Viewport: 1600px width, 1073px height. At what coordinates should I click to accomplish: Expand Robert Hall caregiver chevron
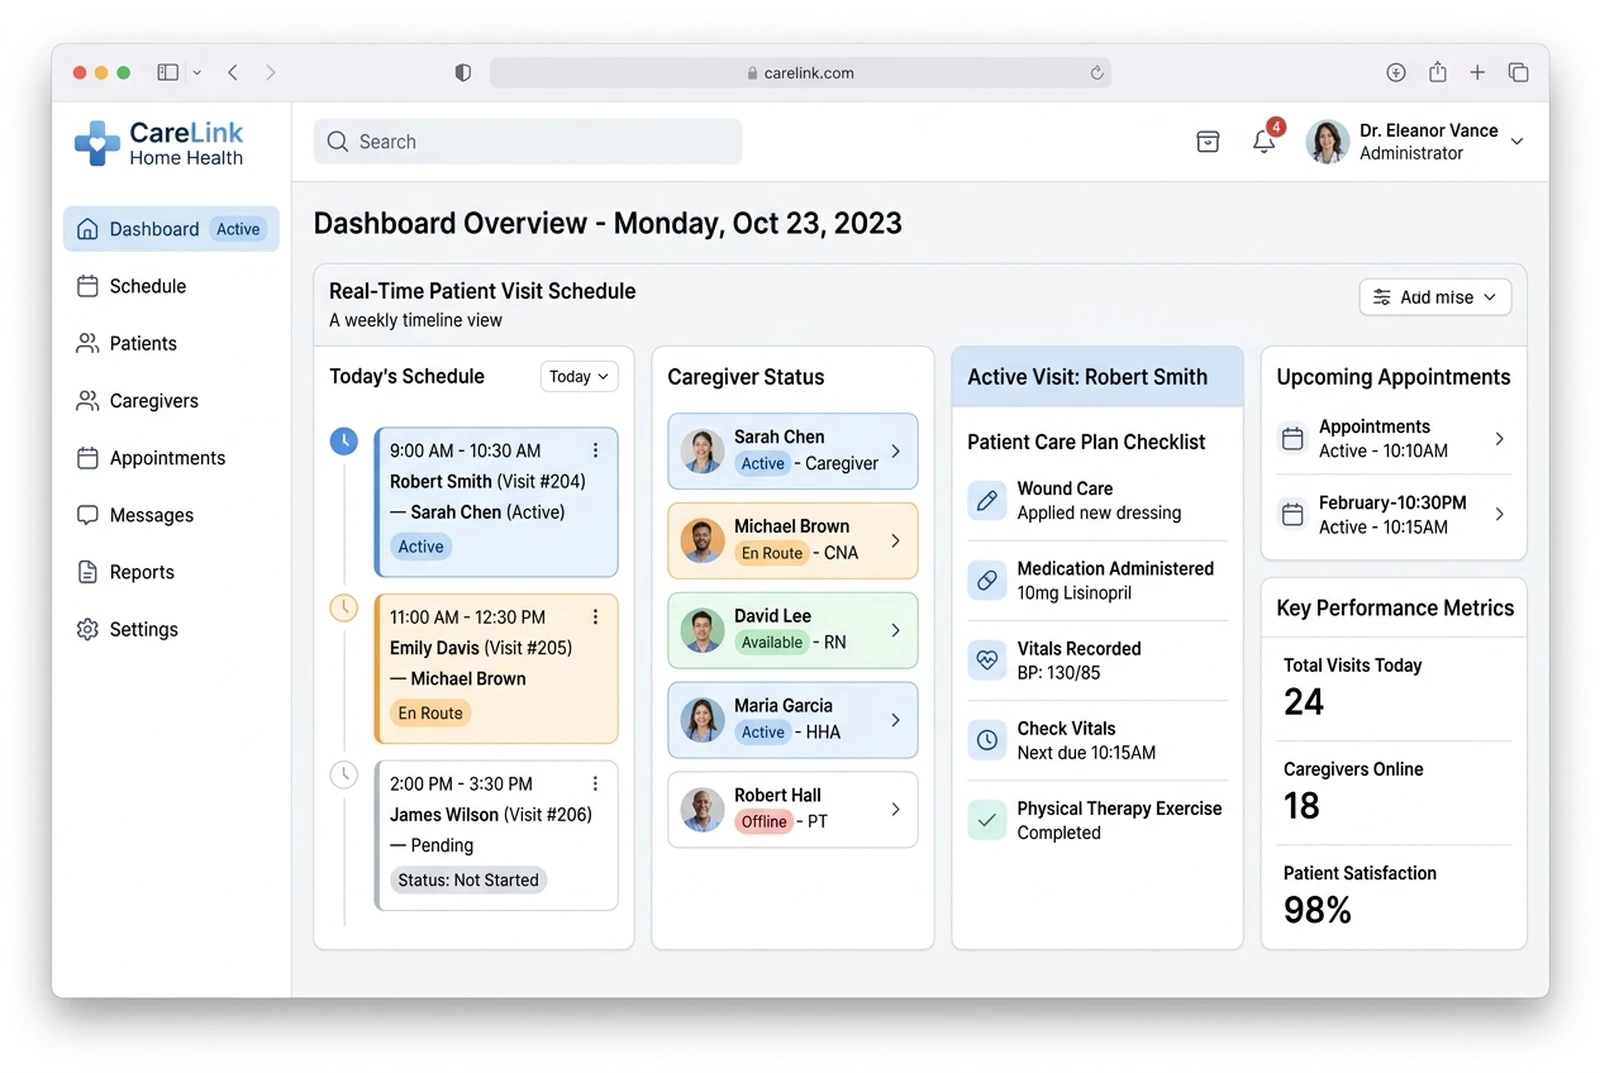[895, 809]
